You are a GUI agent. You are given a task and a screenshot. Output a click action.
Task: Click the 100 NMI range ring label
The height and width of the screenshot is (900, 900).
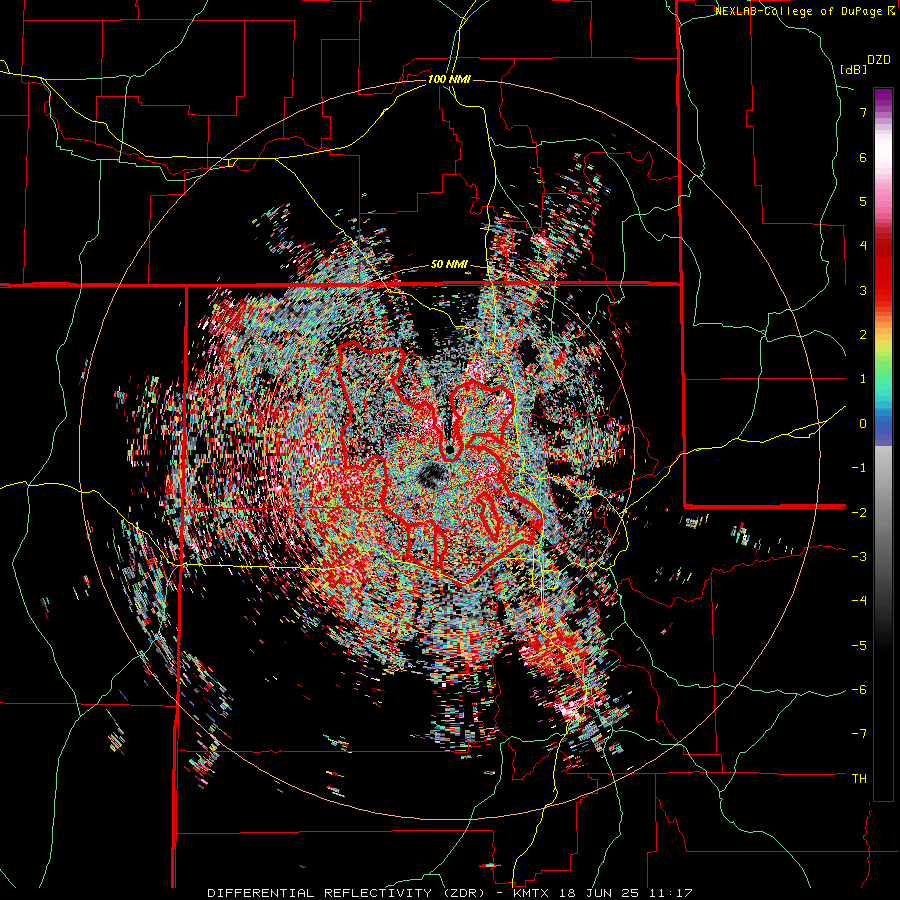(x=449, y=79)
